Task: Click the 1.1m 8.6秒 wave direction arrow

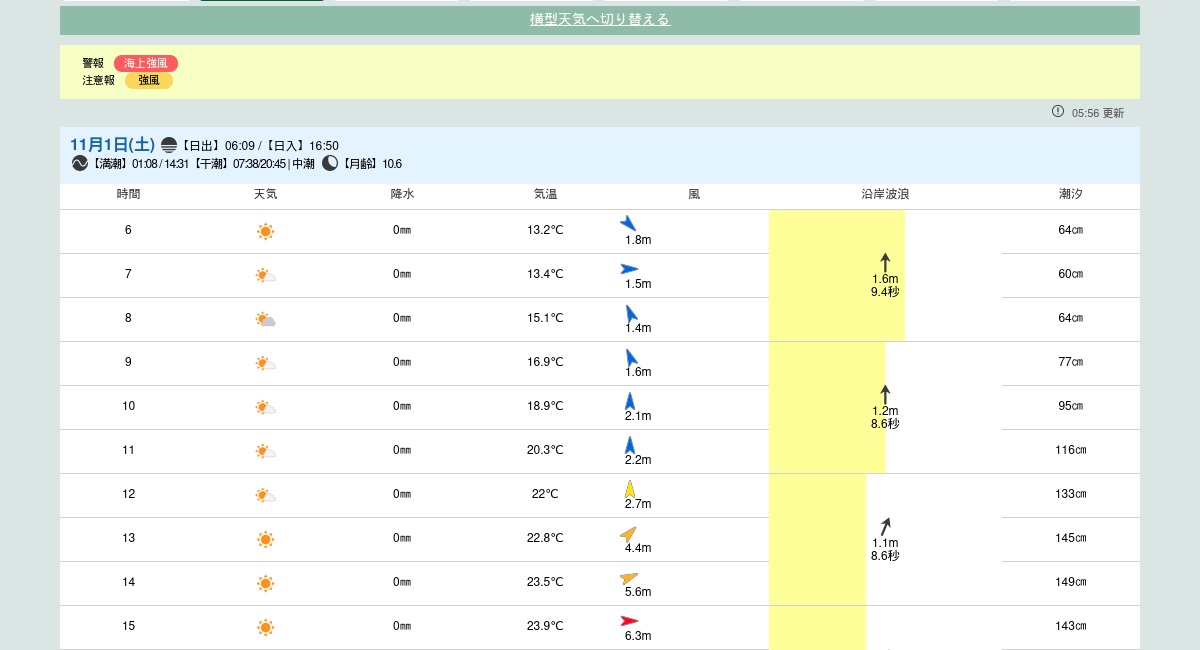Action: pyautogui.click(x=885, y=526)
